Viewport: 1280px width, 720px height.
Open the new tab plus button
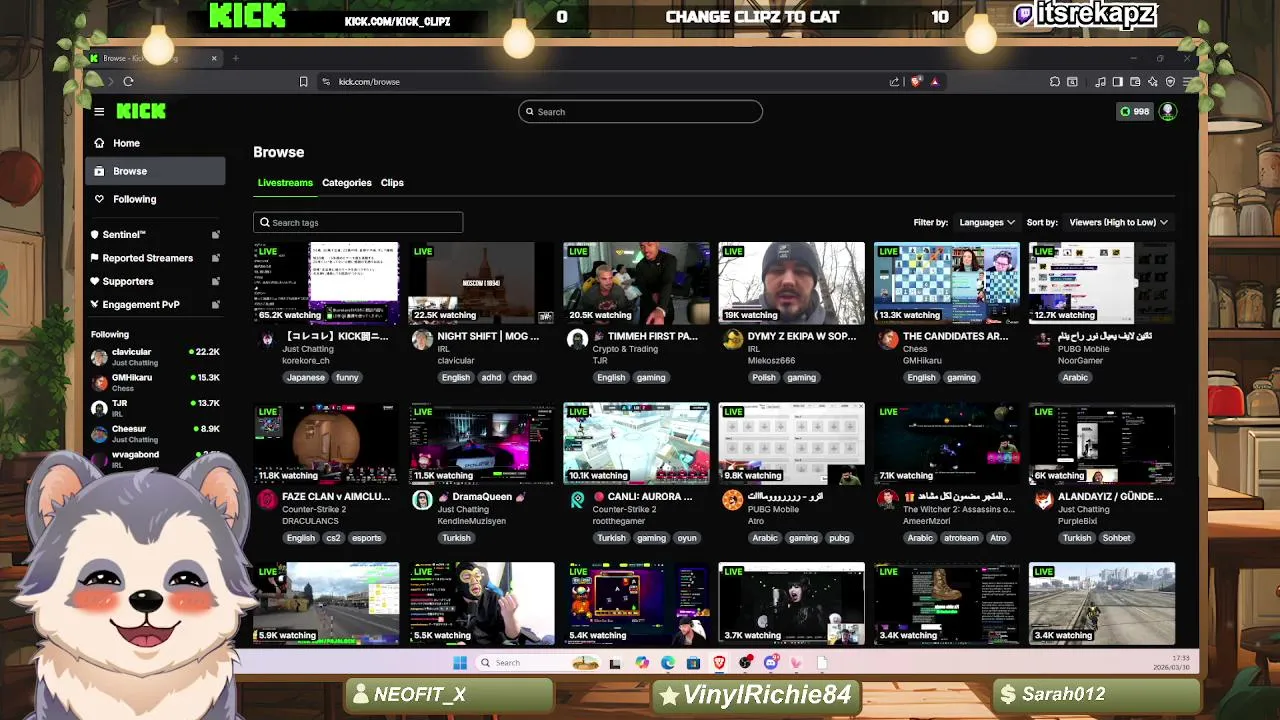pyautogui.click(x=236, y=58)
